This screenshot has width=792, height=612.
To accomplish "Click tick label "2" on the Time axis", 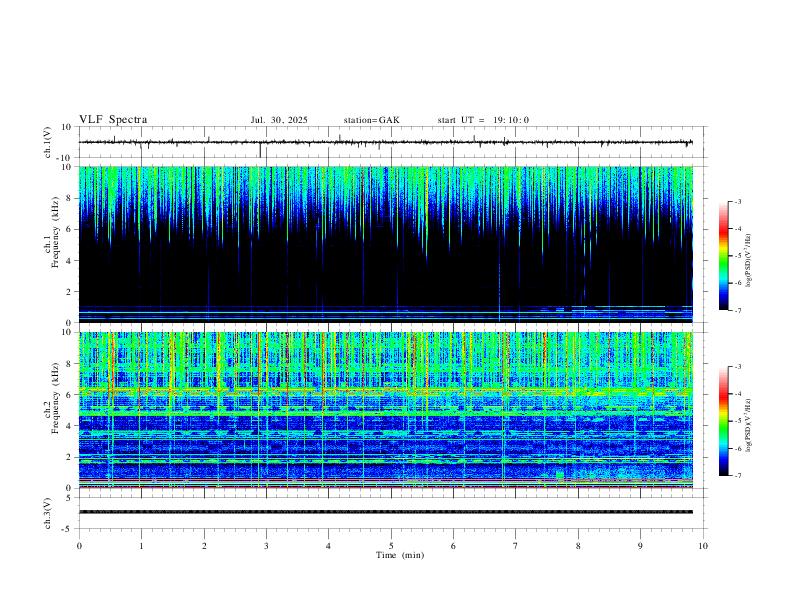I will [x=204, y=546].
